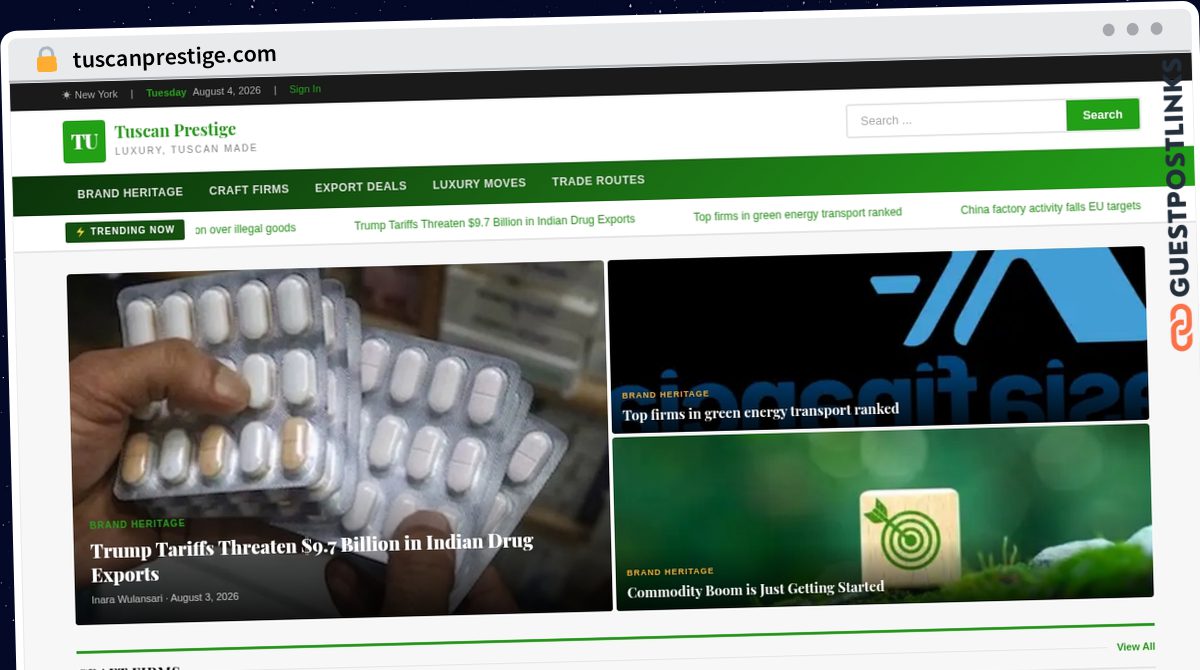Click the 'LUXURY, TUSCAN MADE' tagline
This screenshot has height=670, width=1200.
coord(186,149)
